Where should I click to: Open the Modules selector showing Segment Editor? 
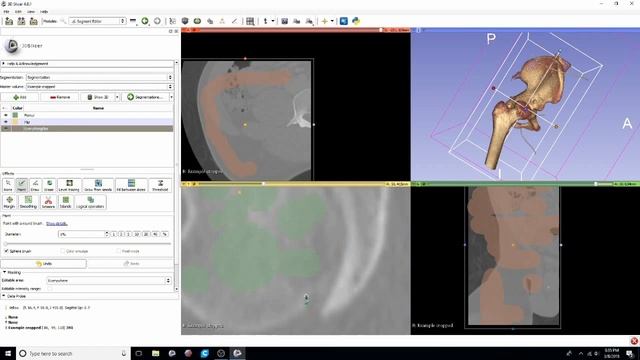pyautogui.click(x=98, y=21)
